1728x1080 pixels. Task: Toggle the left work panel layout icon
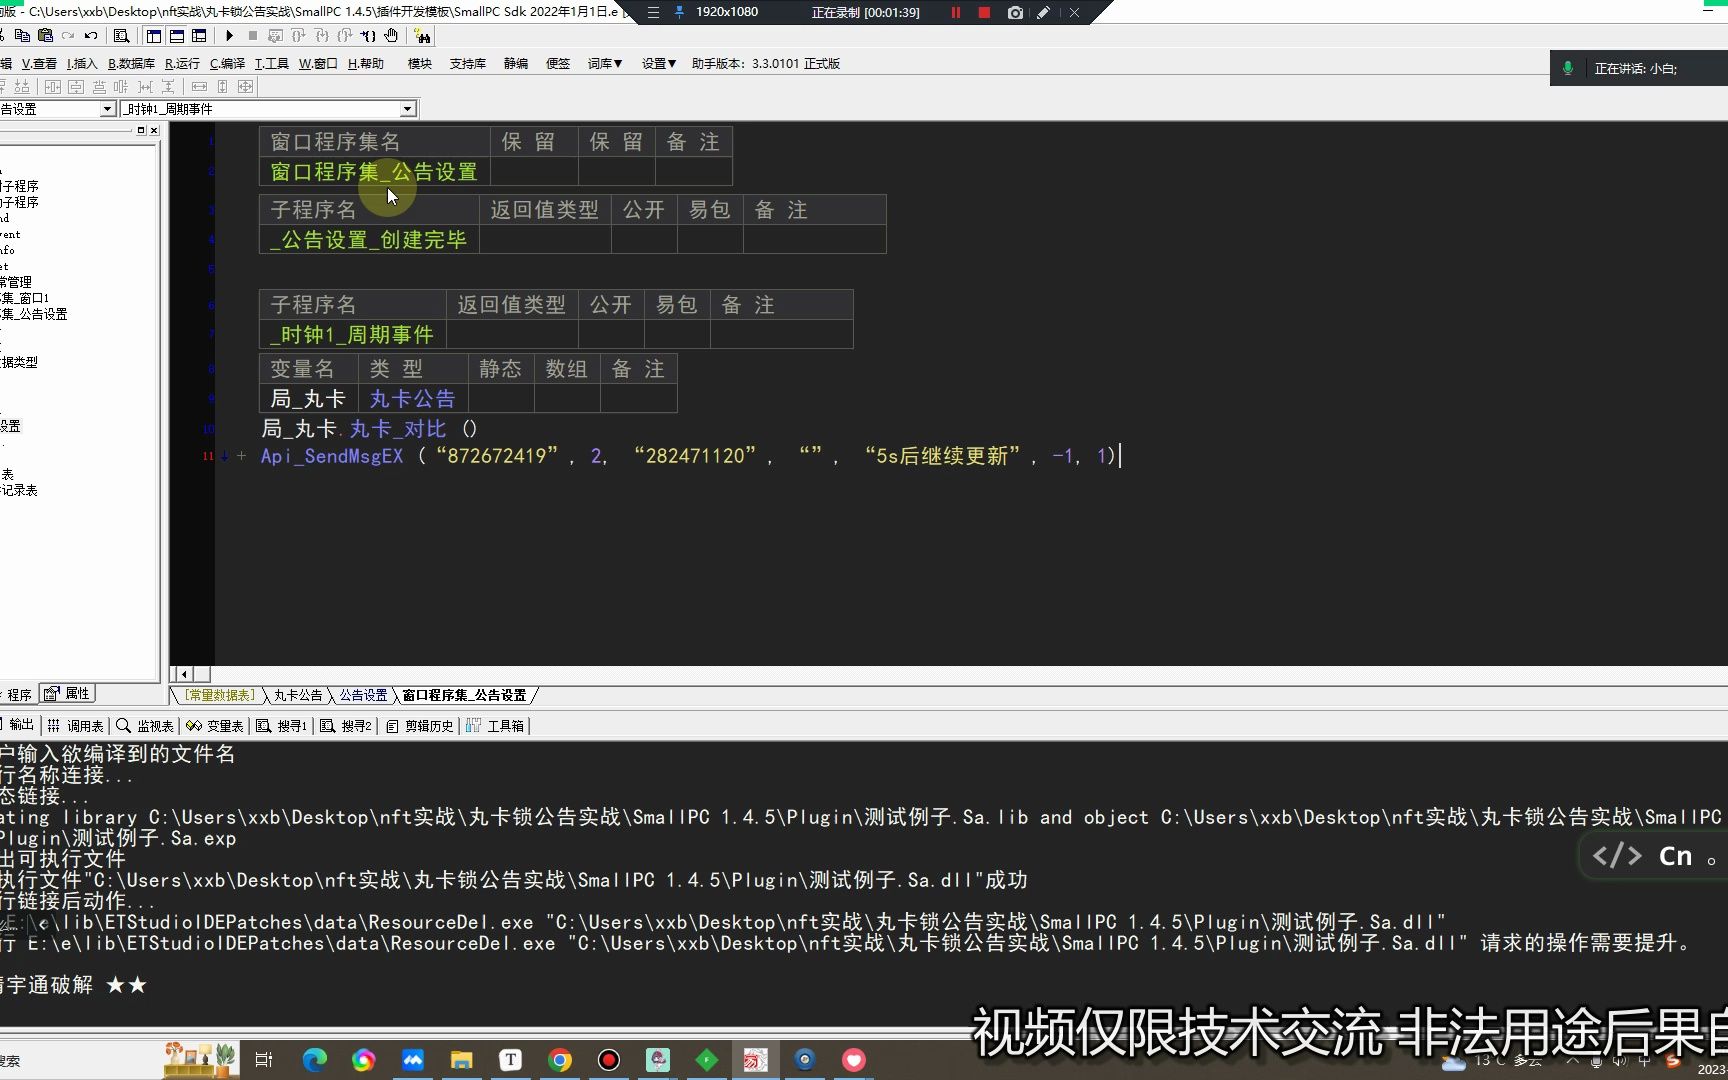[154, 36]
